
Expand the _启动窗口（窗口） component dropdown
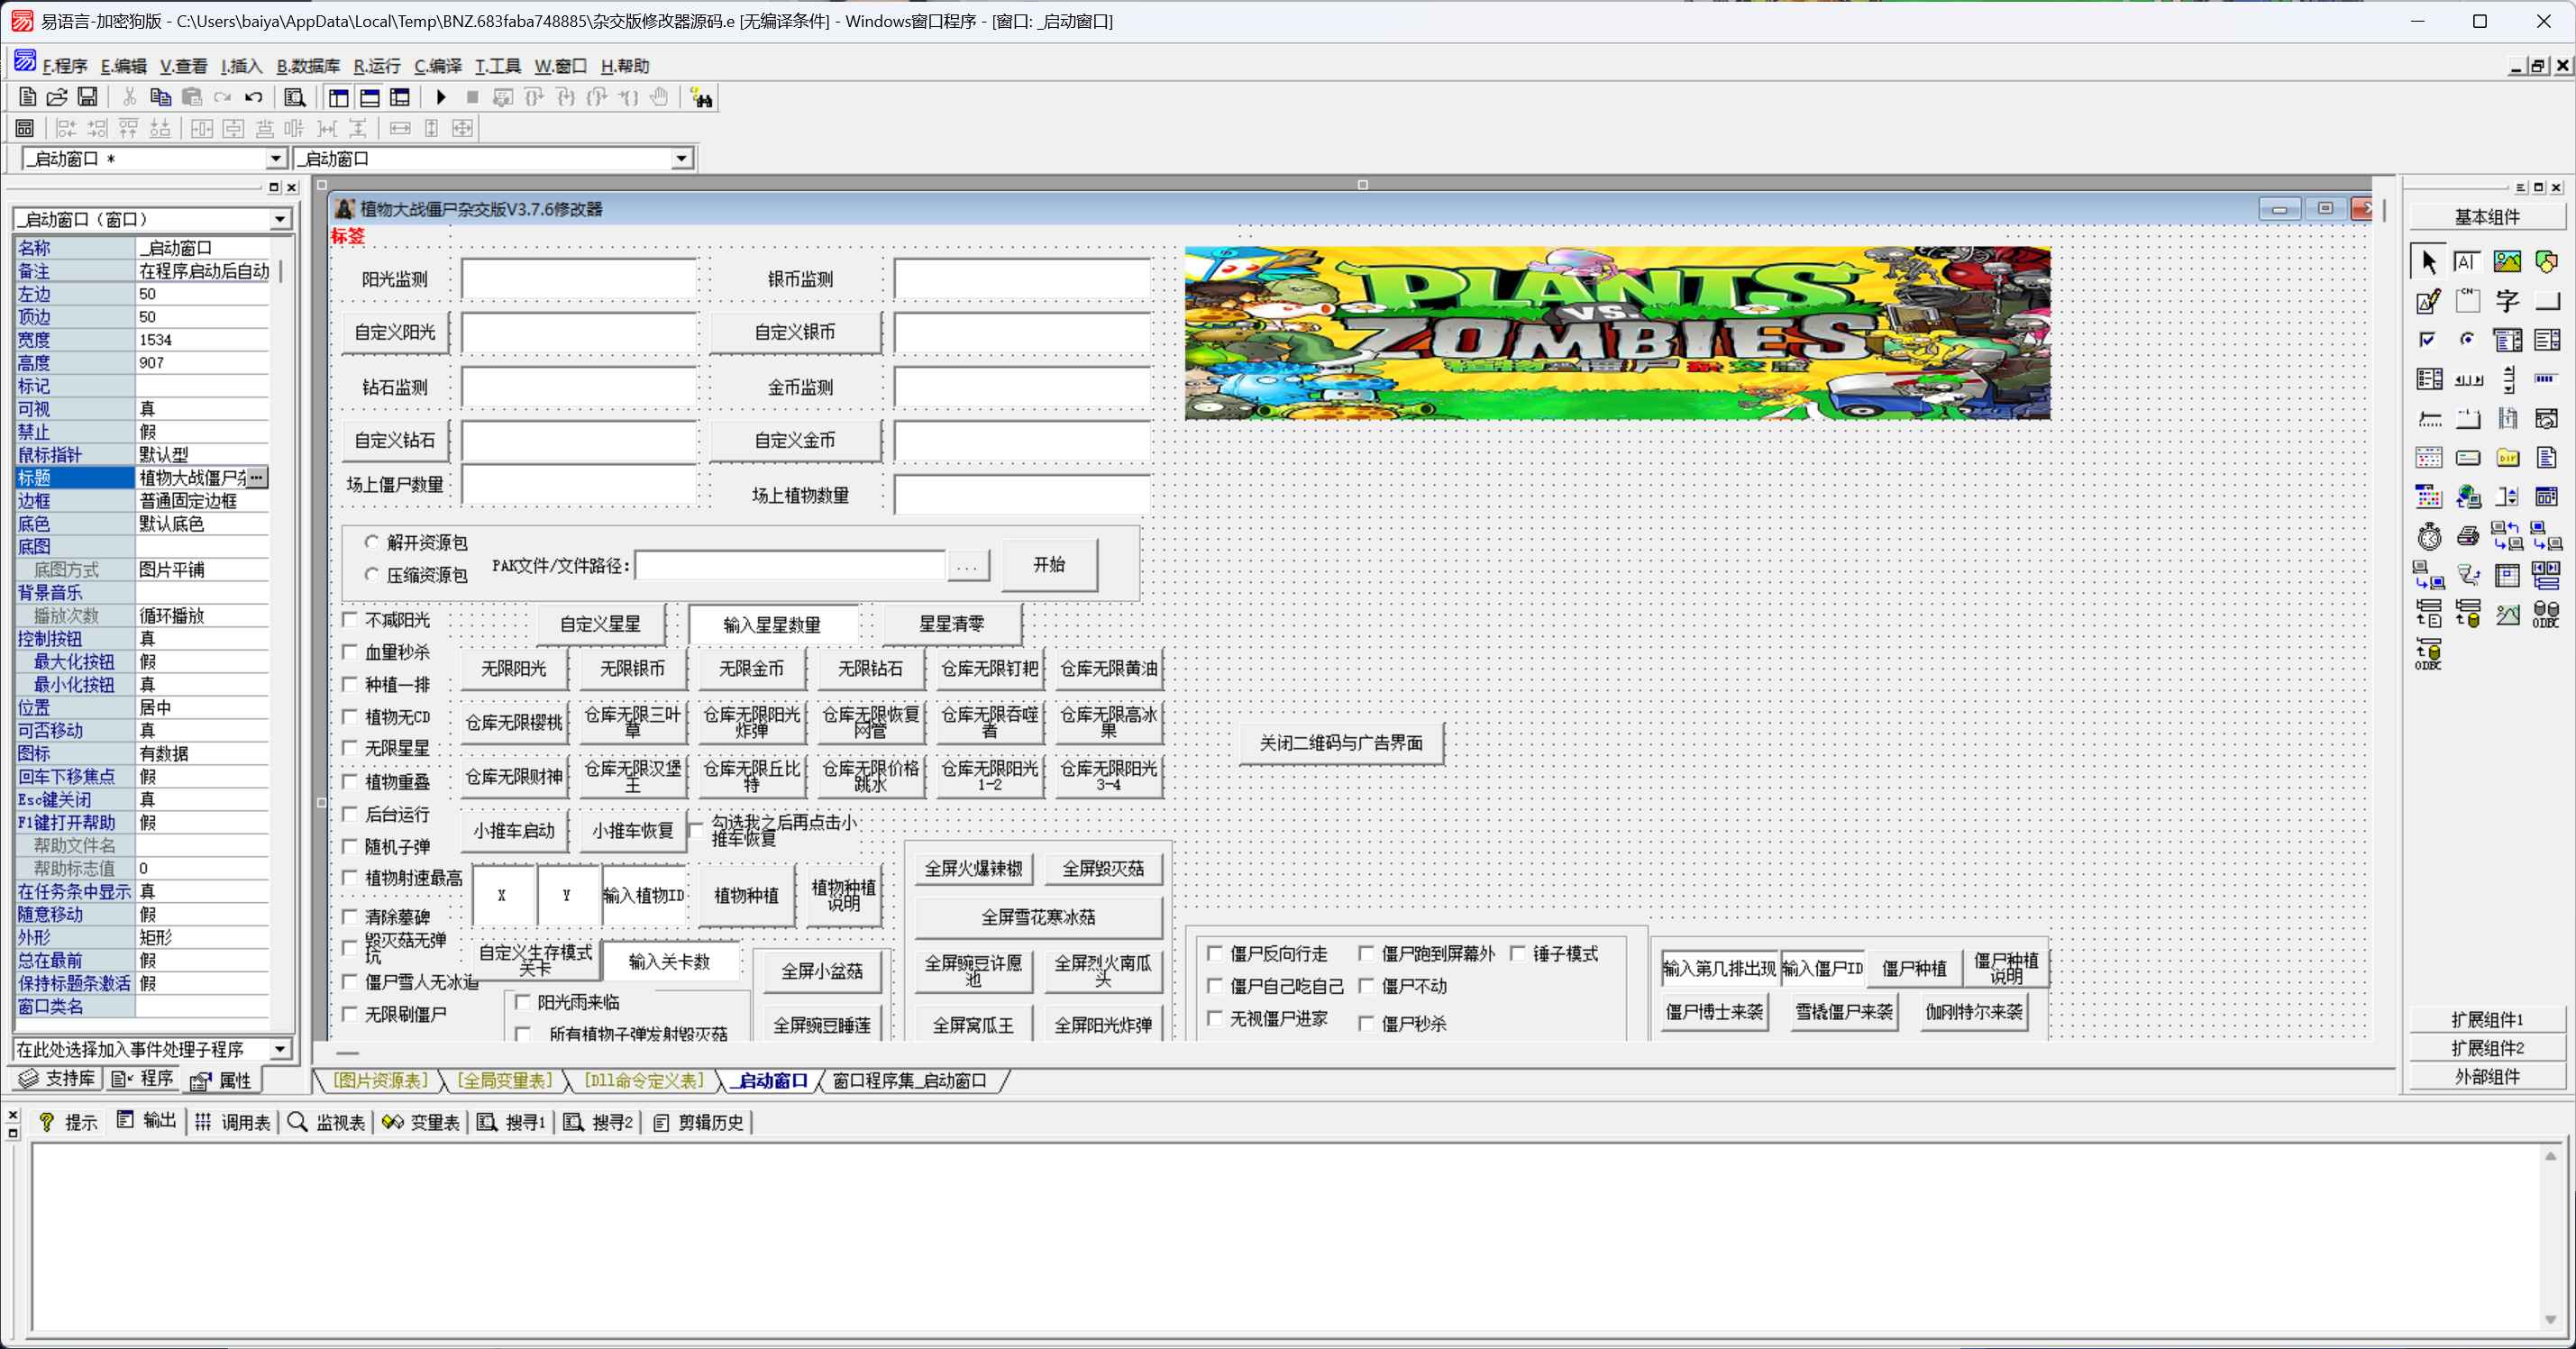click(x=280, y=219)
